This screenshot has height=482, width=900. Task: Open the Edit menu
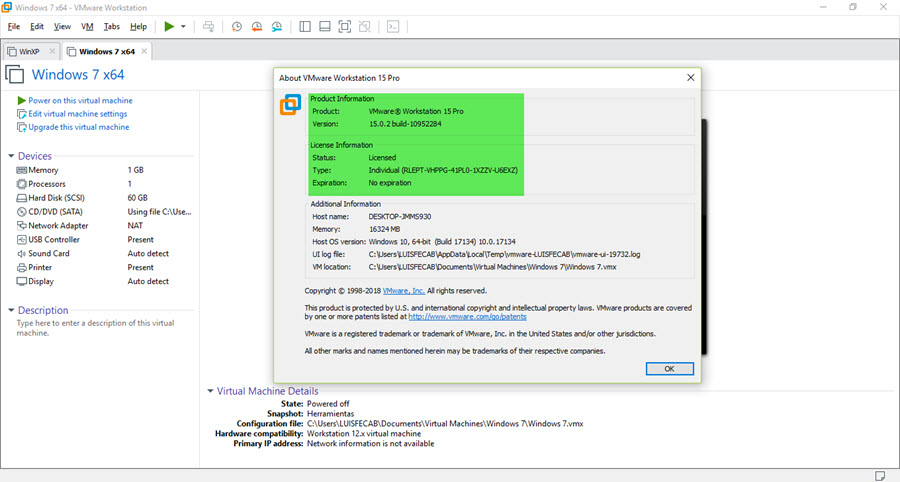(x=37, y=26)
